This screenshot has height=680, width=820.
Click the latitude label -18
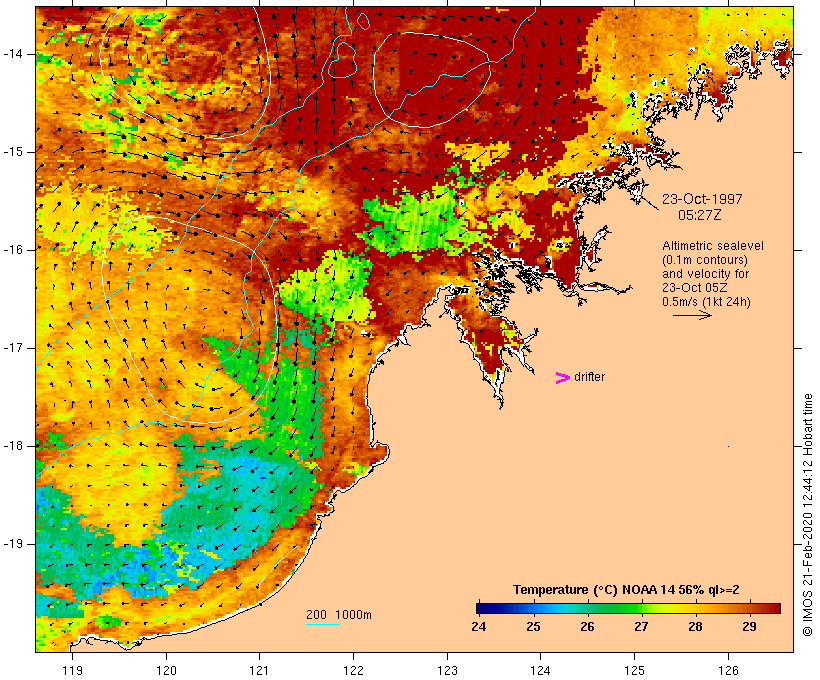point(13,446)
